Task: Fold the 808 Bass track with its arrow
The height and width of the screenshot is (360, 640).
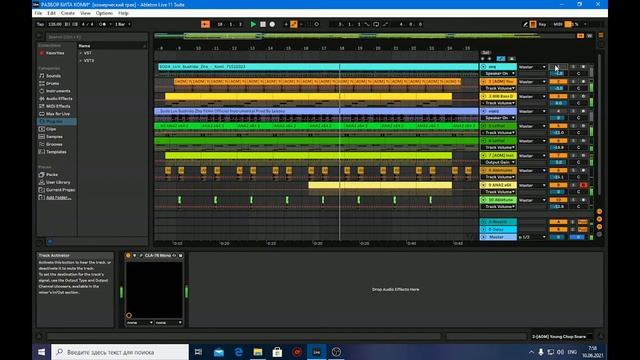Action: click(x=484, y=96)
